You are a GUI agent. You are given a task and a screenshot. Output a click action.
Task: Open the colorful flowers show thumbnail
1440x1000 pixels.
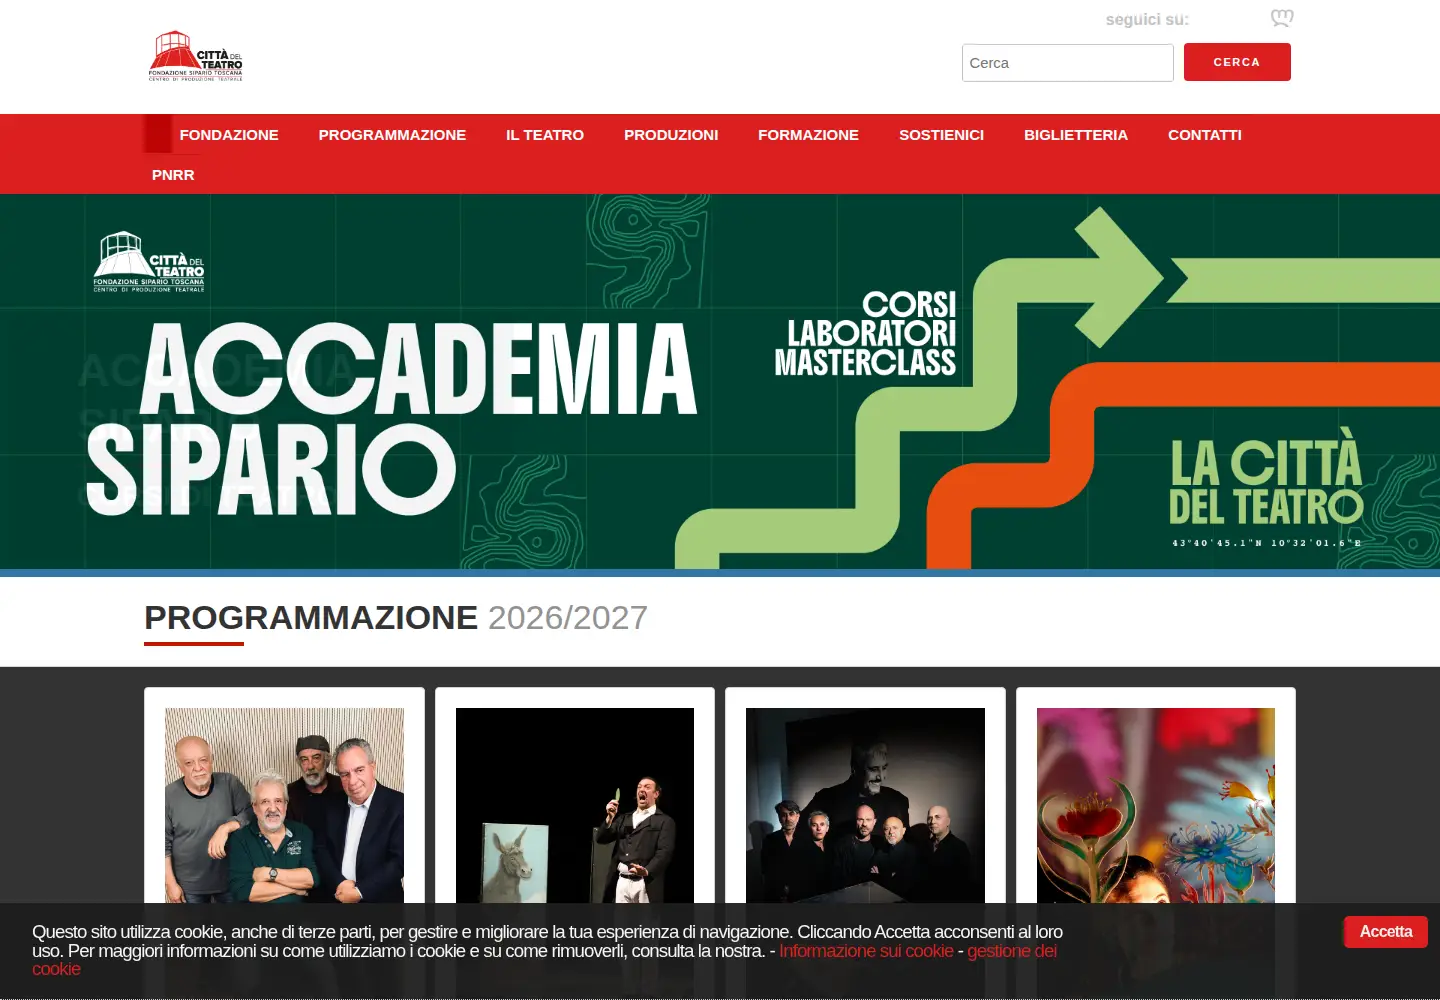tap(1156, 806)
